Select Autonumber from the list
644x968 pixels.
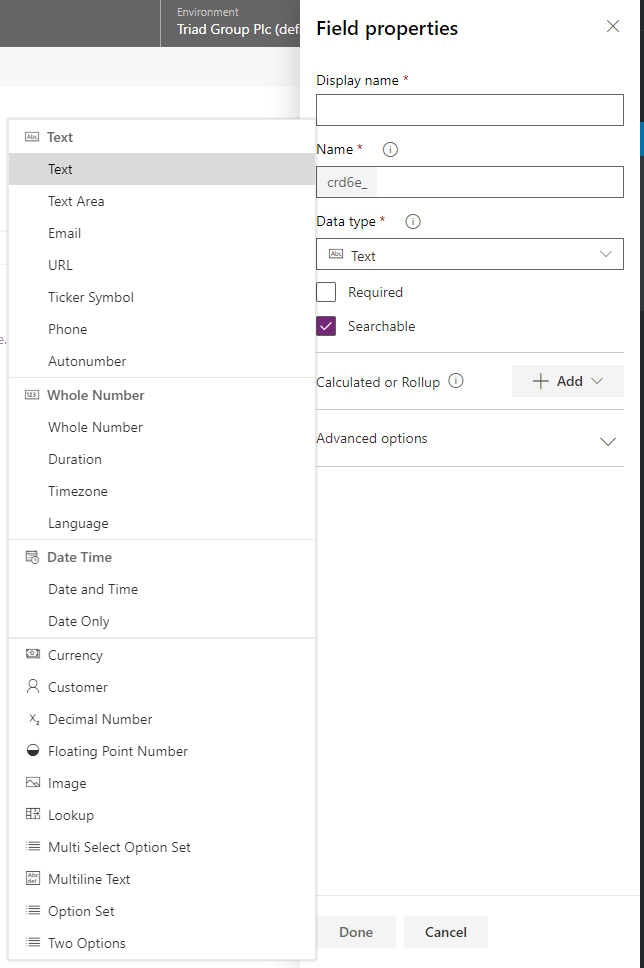coord(162,362)
